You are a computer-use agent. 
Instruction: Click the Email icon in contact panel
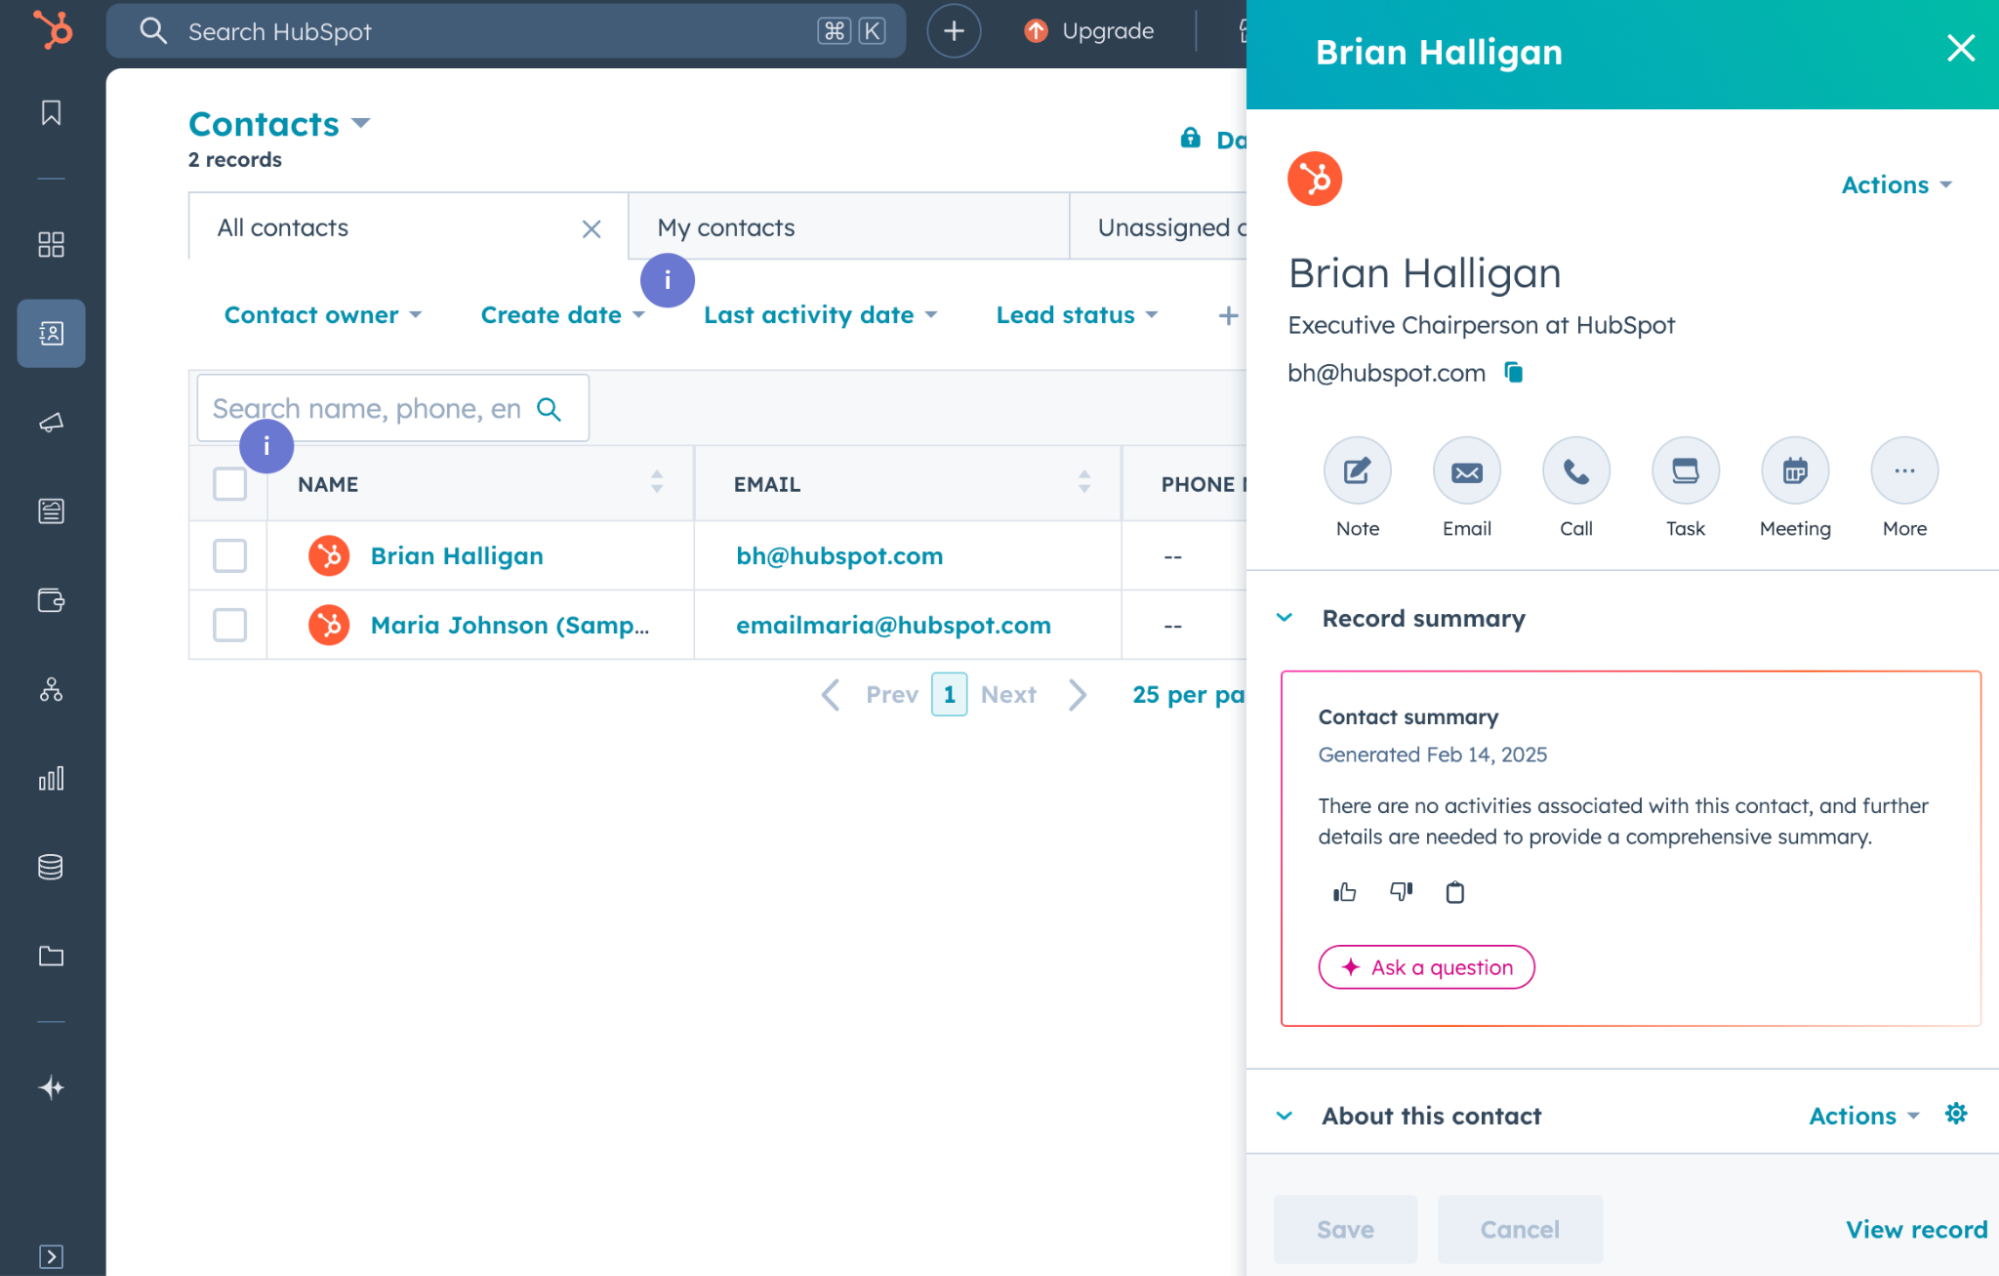coord(1466,471)
